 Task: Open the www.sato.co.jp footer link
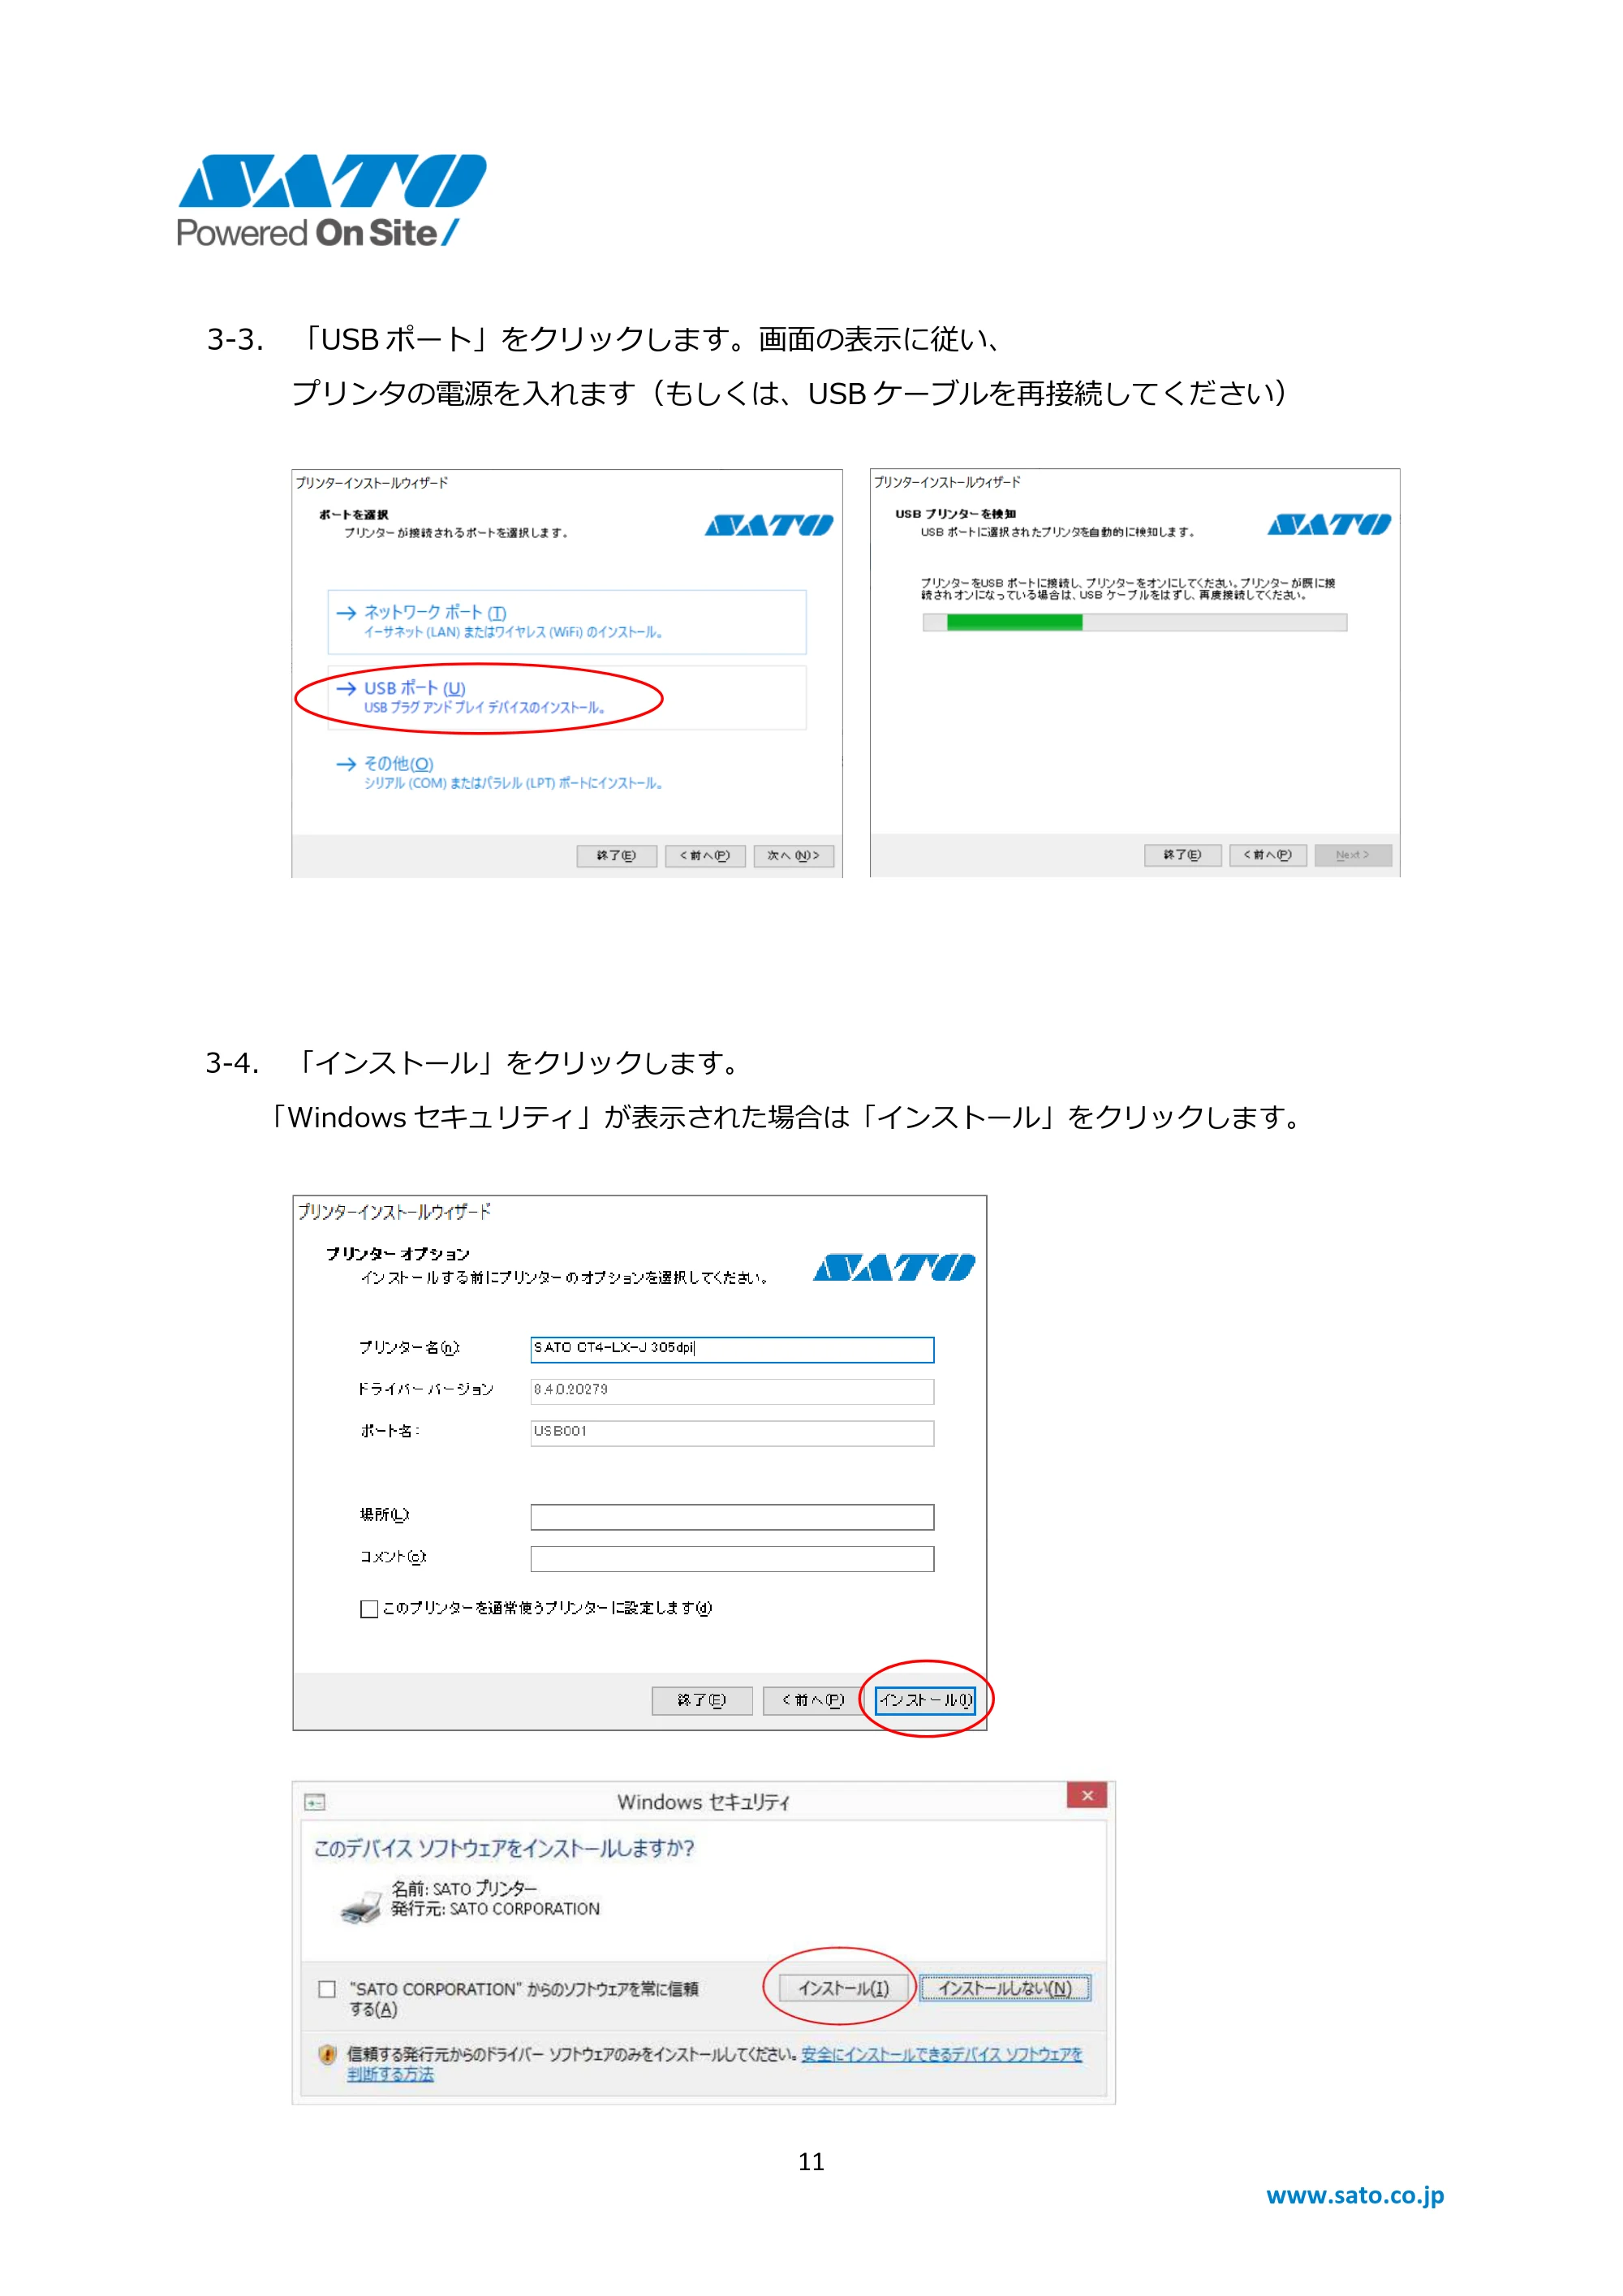click(1354, 2195)
